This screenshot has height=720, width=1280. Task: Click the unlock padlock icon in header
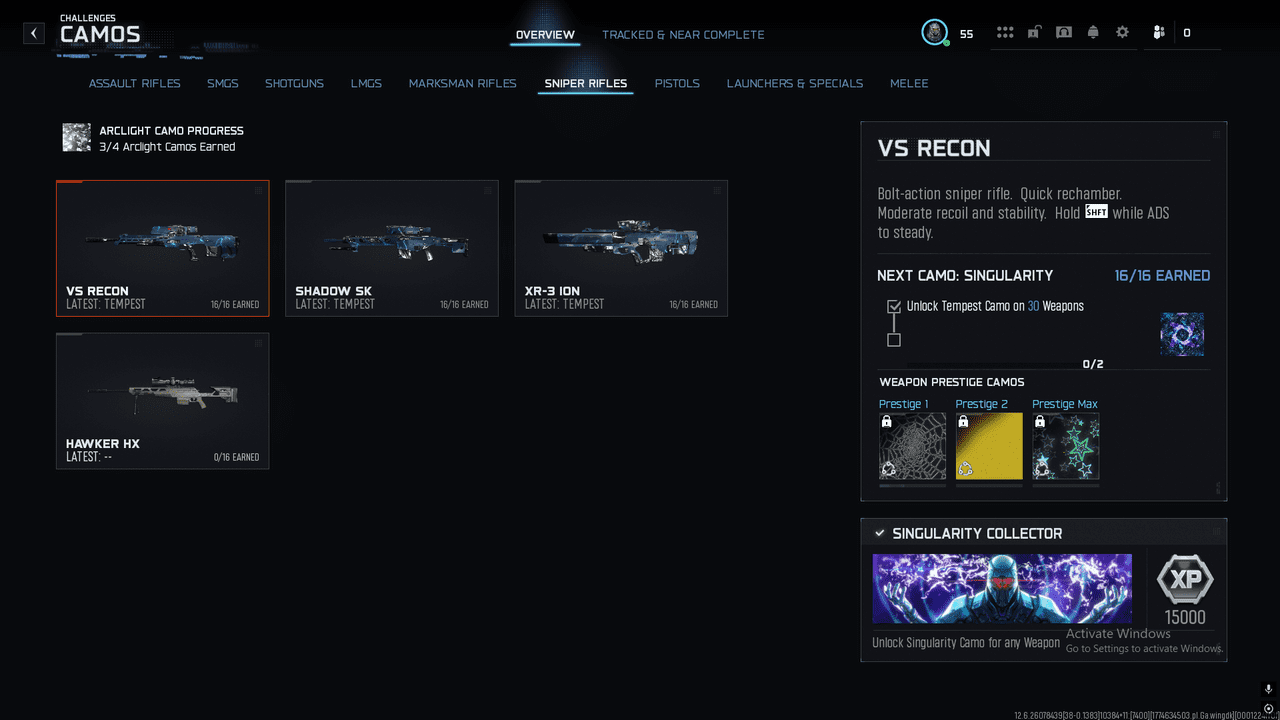pos(1034,33)
